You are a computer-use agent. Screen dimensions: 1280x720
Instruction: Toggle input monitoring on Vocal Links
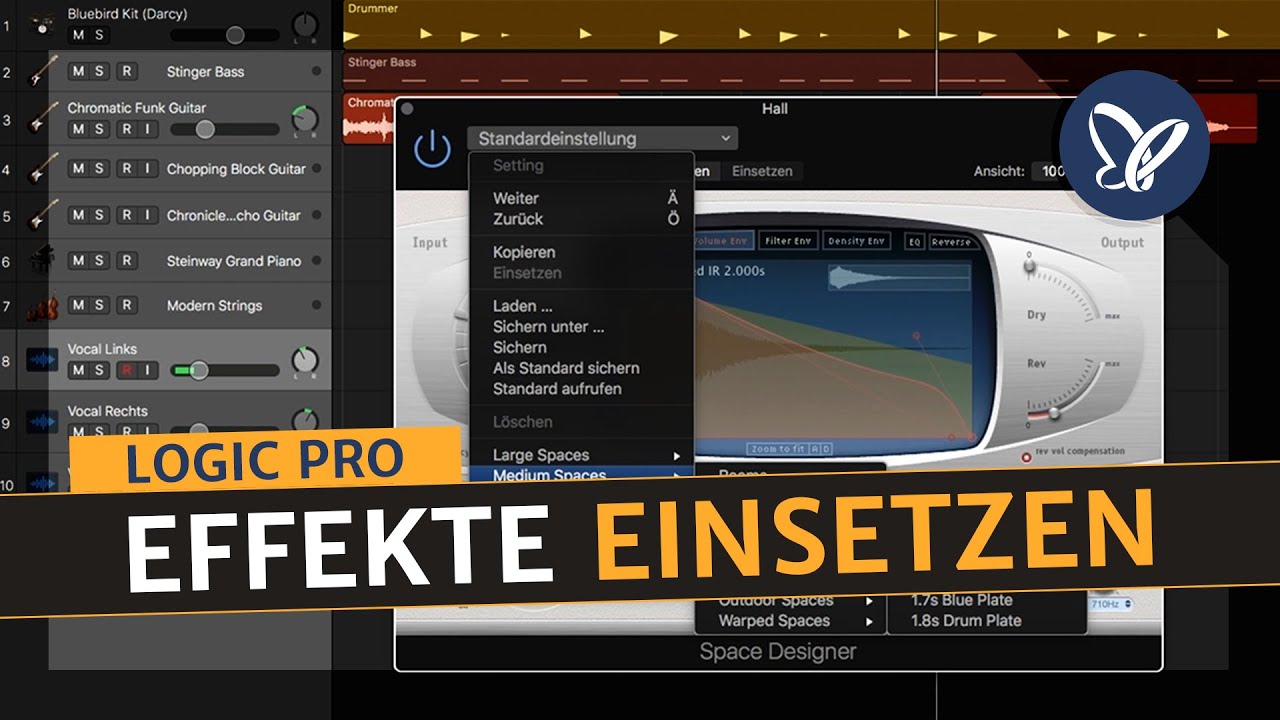click(x=147, y=370)
